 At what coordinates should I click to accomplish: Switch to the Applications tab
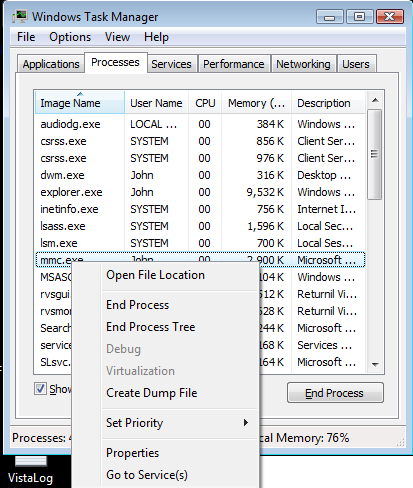tap(51, 64)
